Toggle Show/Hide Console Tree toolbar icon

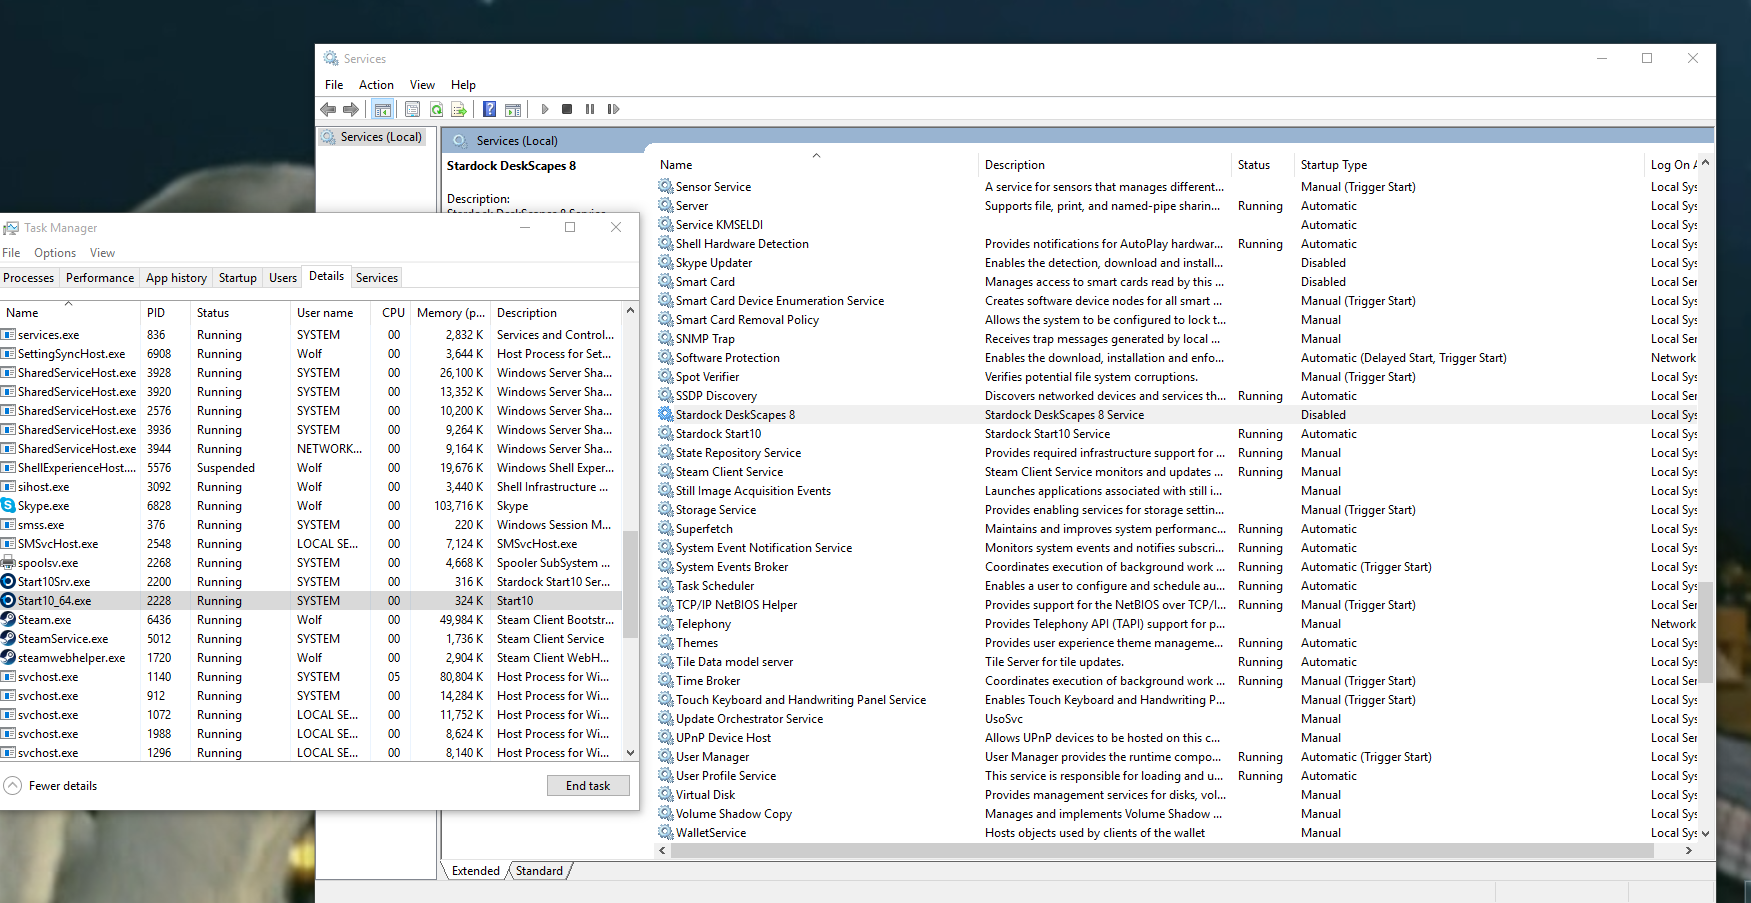point(383,109)
